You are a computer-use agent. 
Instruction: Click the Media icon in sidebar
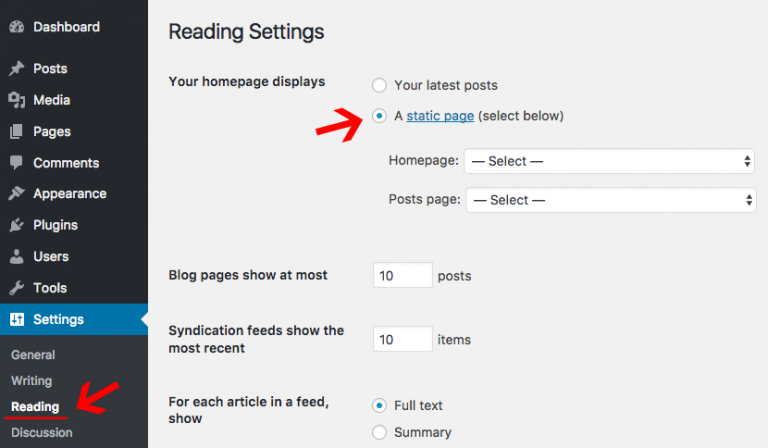(x=17, y=100)
